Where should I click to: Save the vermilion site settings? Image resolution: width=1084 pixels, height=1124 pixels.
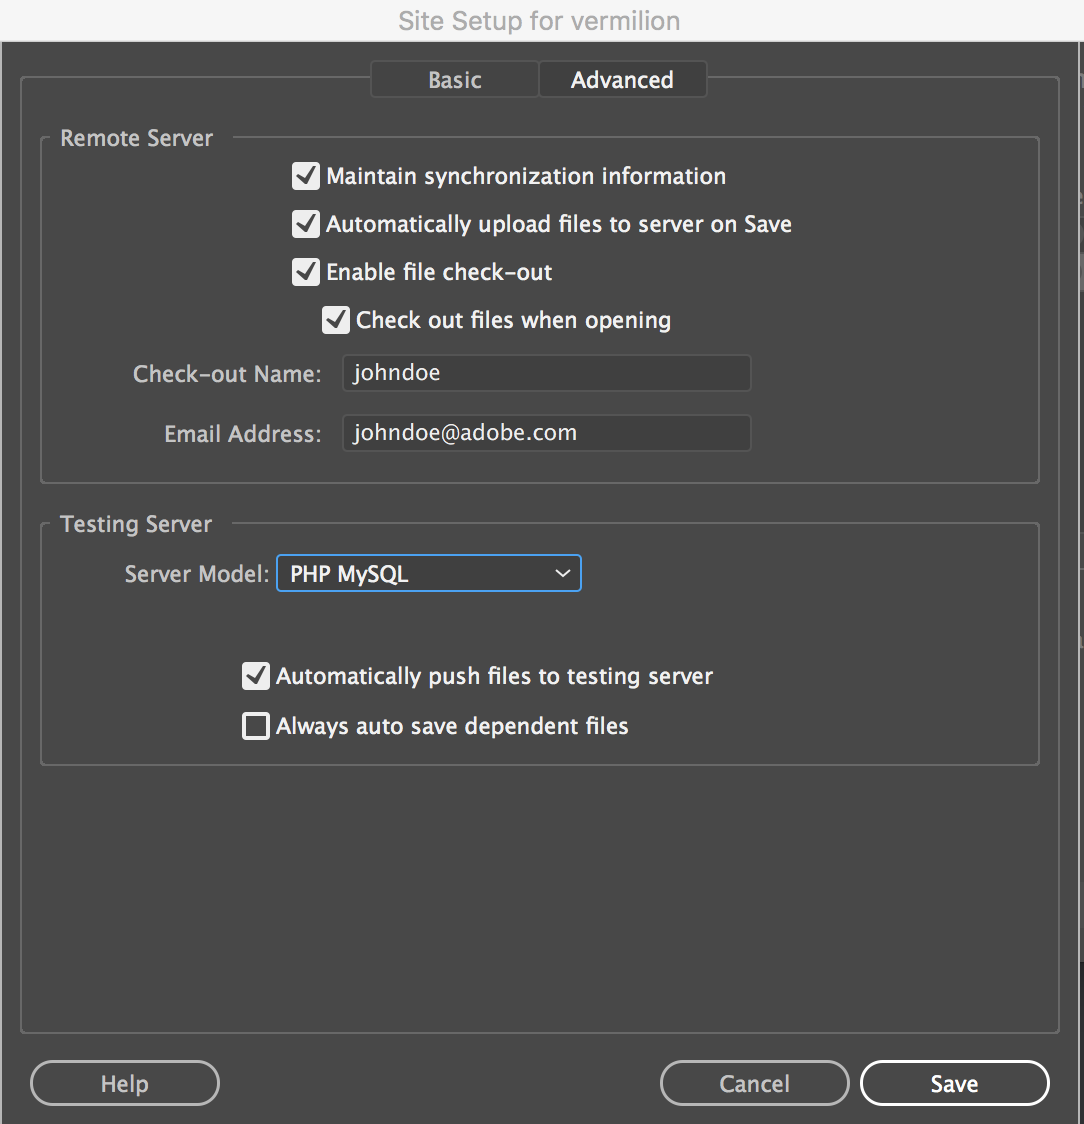click(x=954, y=1083)
